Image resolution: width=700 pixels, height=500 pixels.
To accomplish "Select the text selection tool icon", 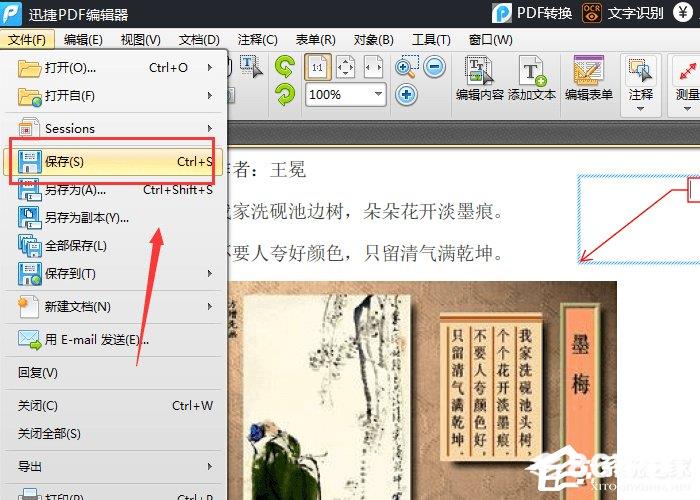I will tap(251, 67).
